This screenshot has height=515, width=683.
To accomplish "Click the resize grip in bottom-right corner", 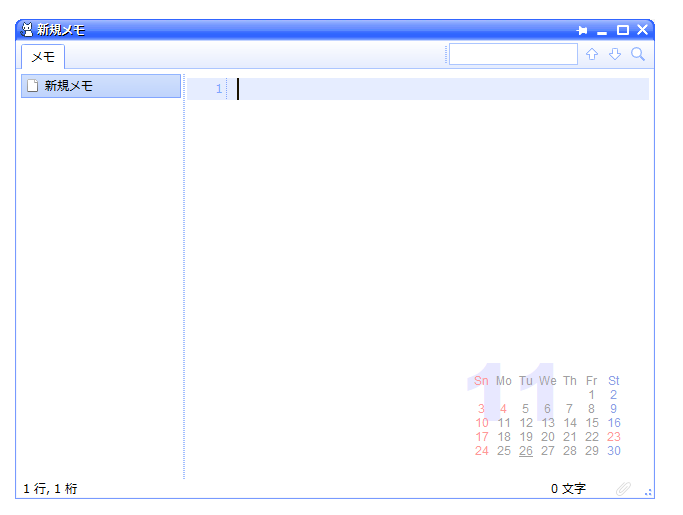I will 648,491.
